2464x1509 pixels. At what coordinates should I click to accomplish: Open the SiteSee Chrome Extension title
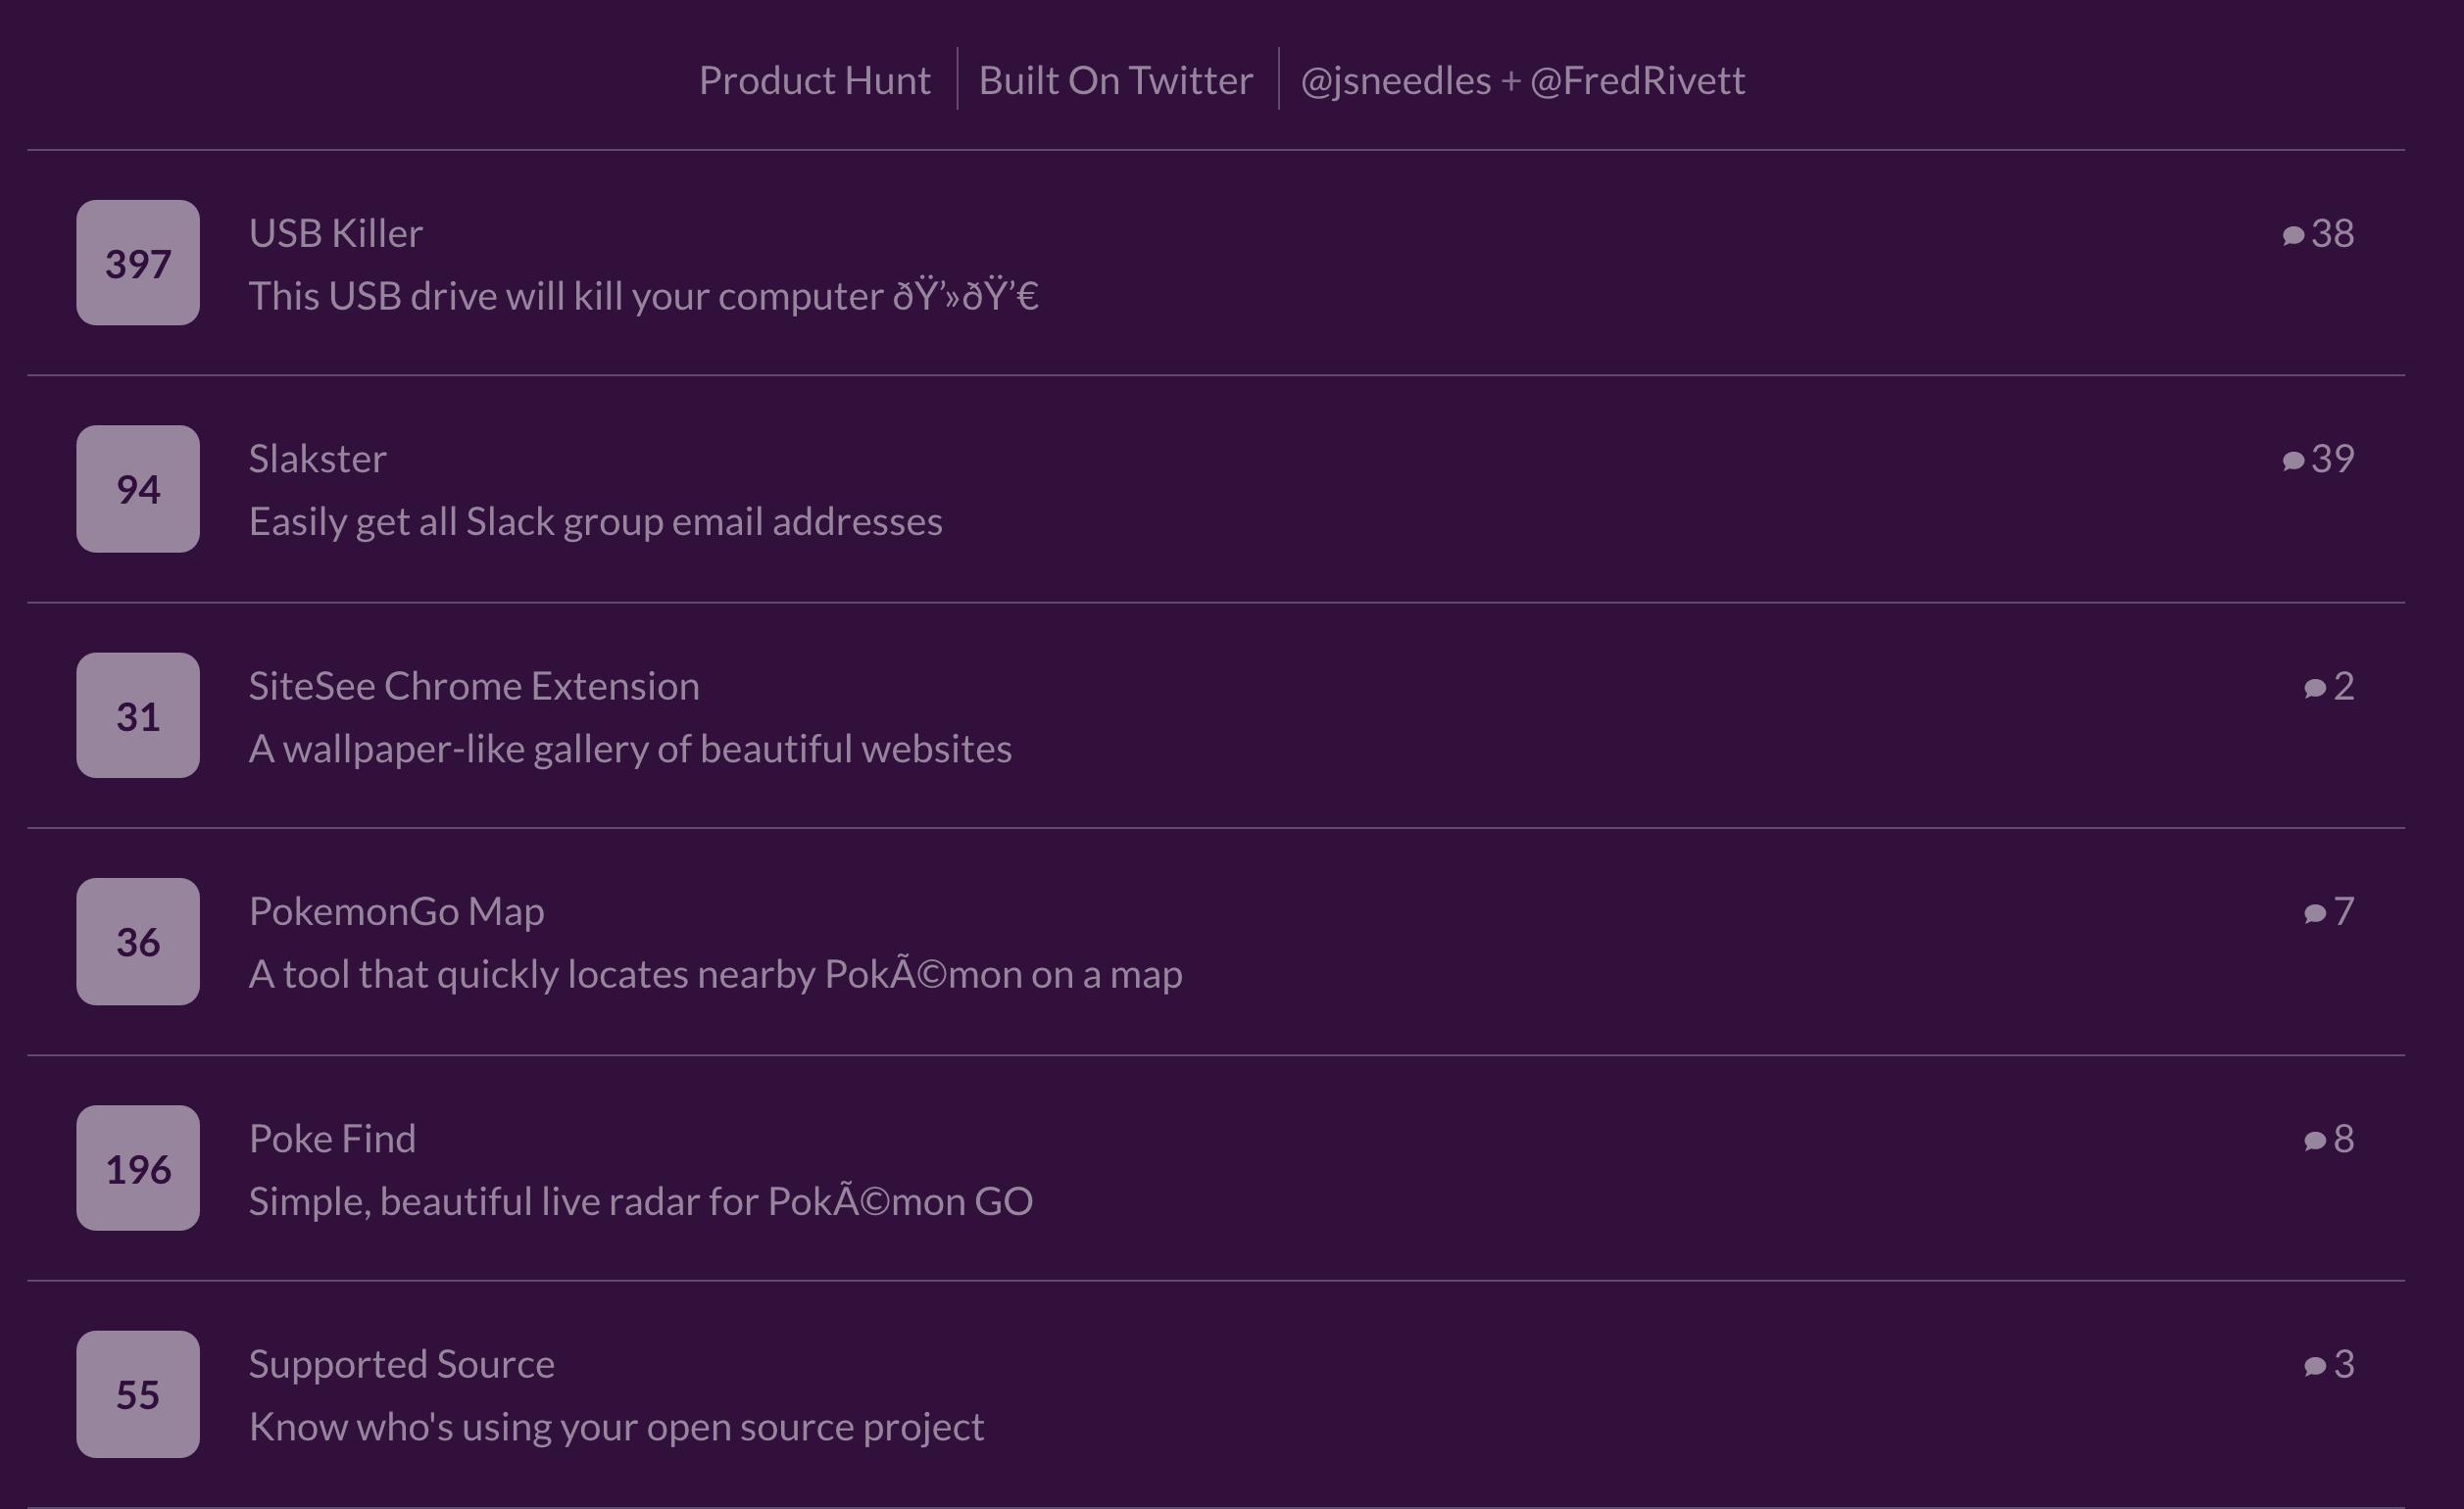click(474, 686)
